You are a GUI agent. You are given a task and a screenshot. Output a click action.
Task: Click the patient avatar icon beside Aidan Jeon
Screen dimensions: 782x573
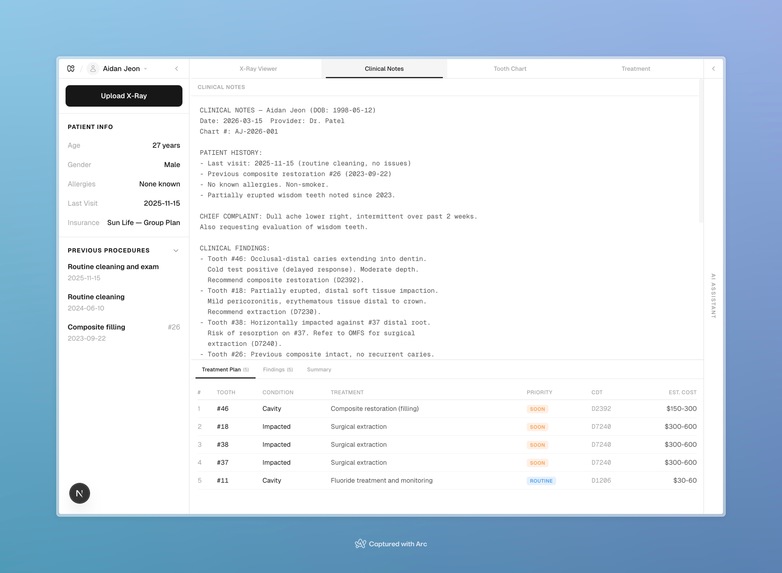[92, 68]
